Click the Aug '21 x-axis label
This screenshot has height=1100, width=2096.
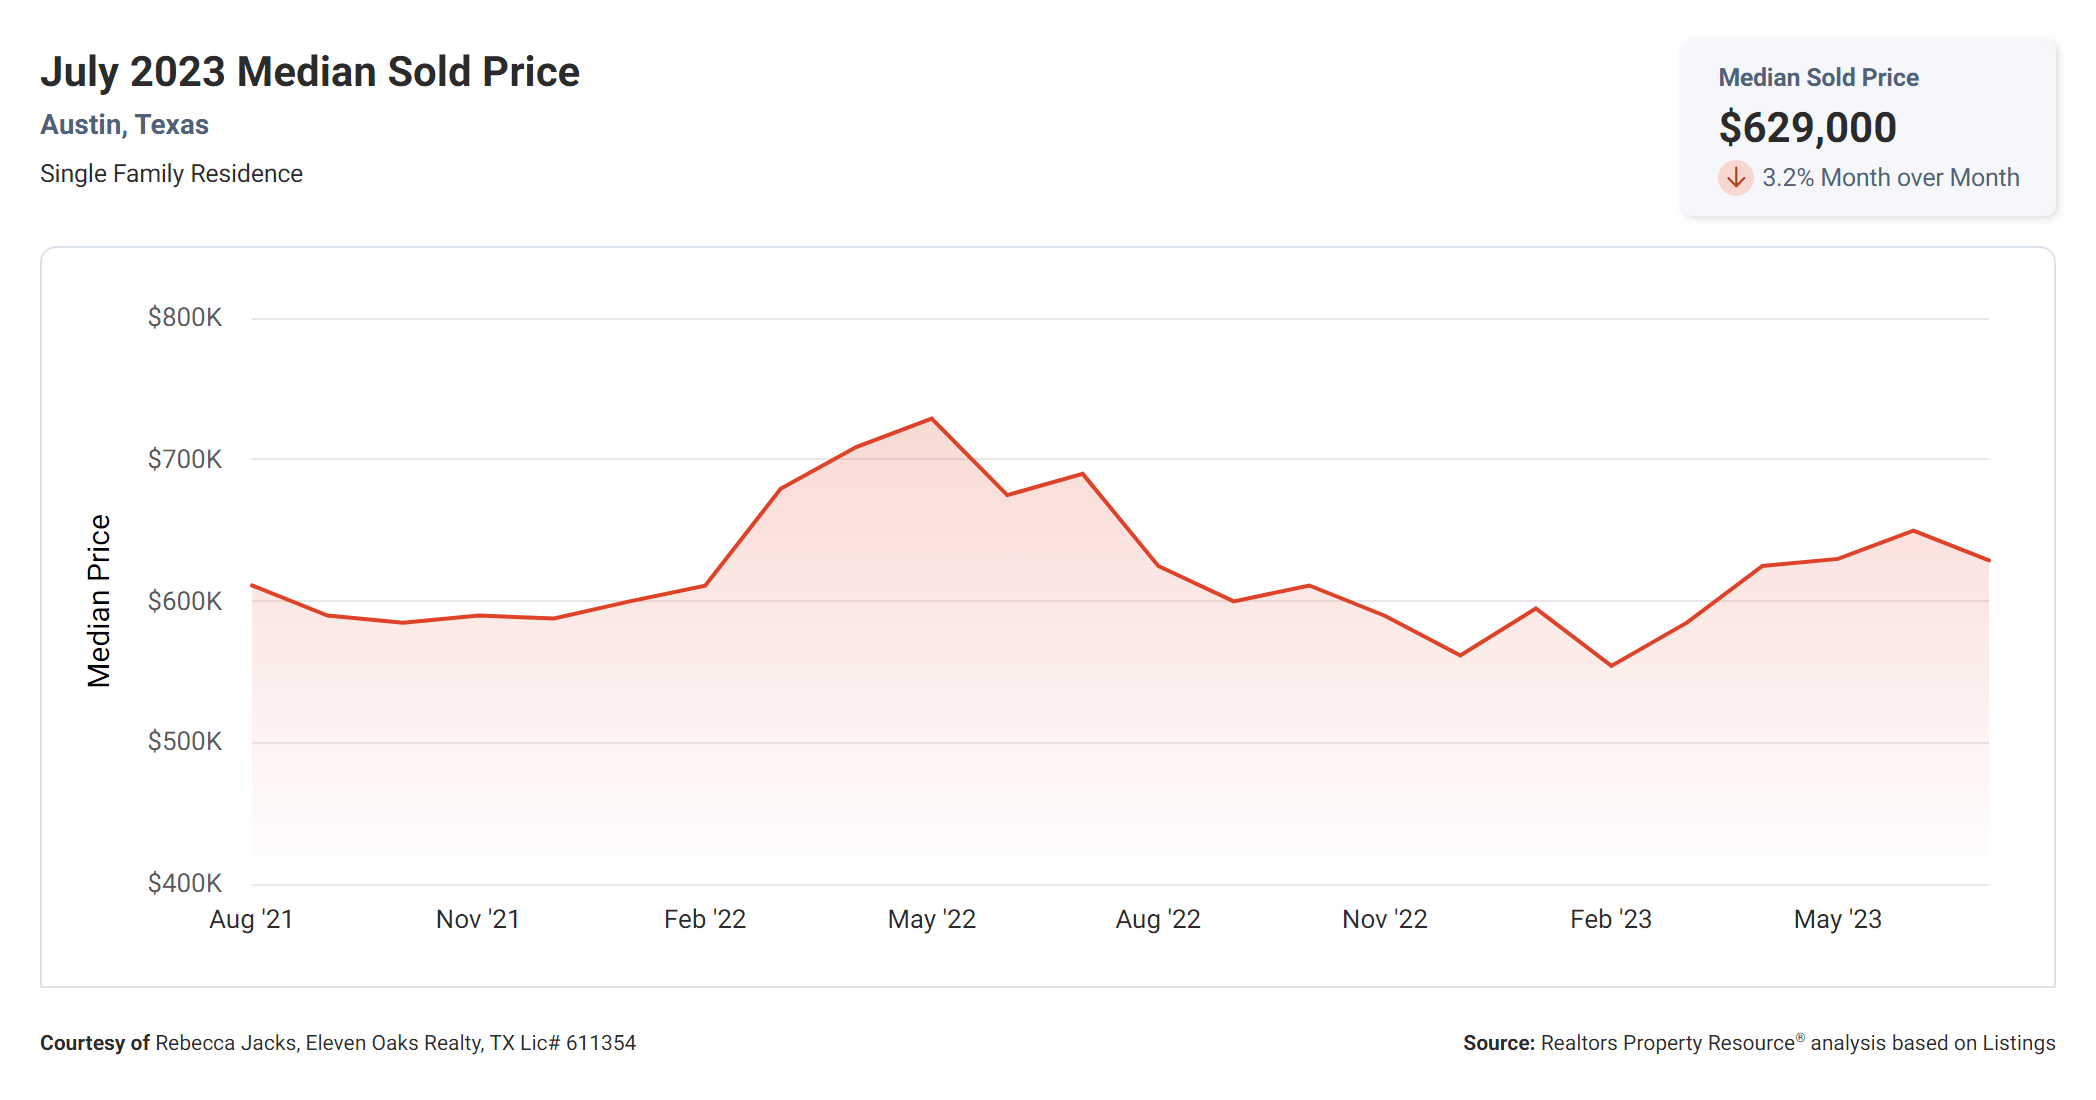tap(251, 919)
